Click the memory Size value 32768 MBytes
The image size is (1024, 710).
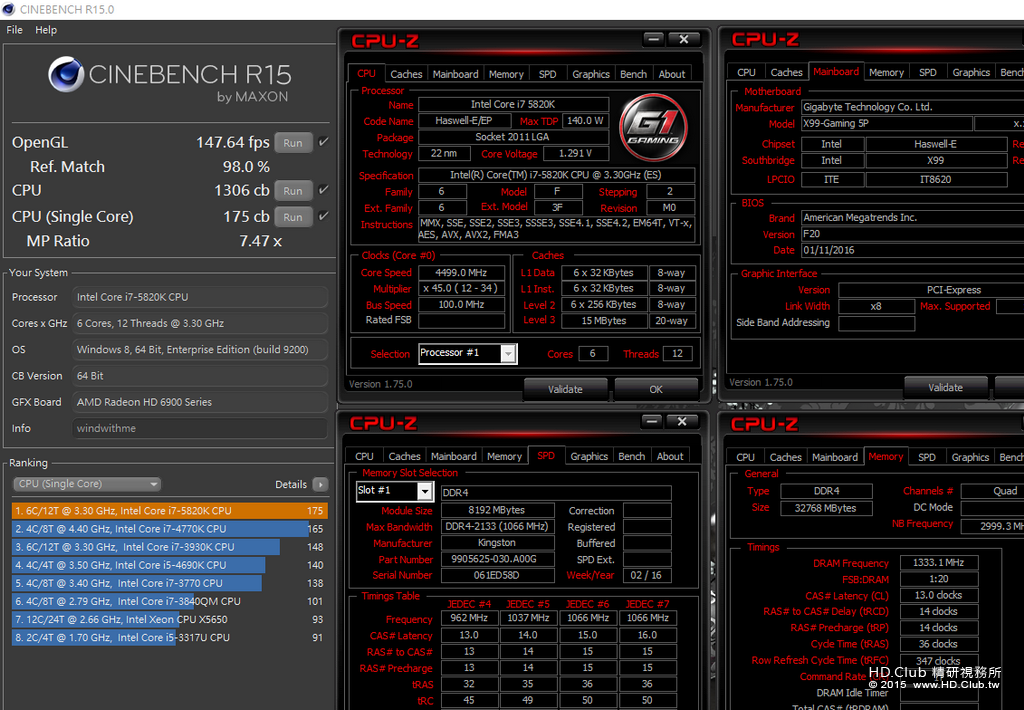[826, 508]
